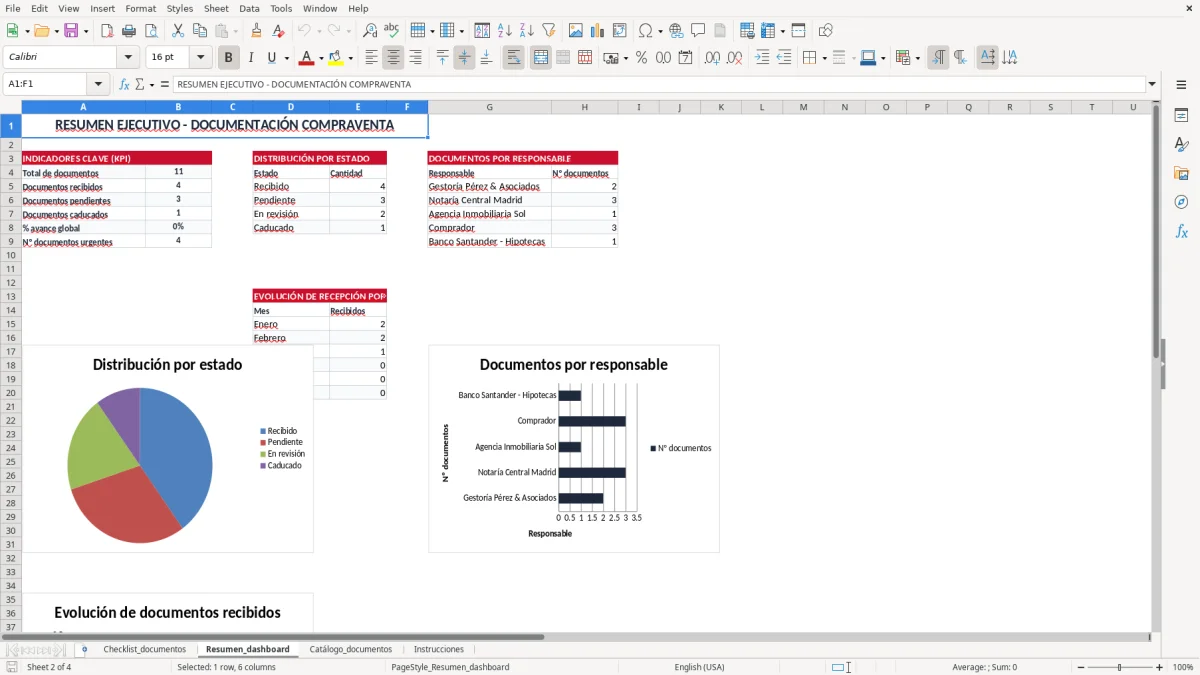Image resolution: width=1200 pixels, height=675 pixels.
Task: Open Function Wizard fx icon
Action: 124,85
